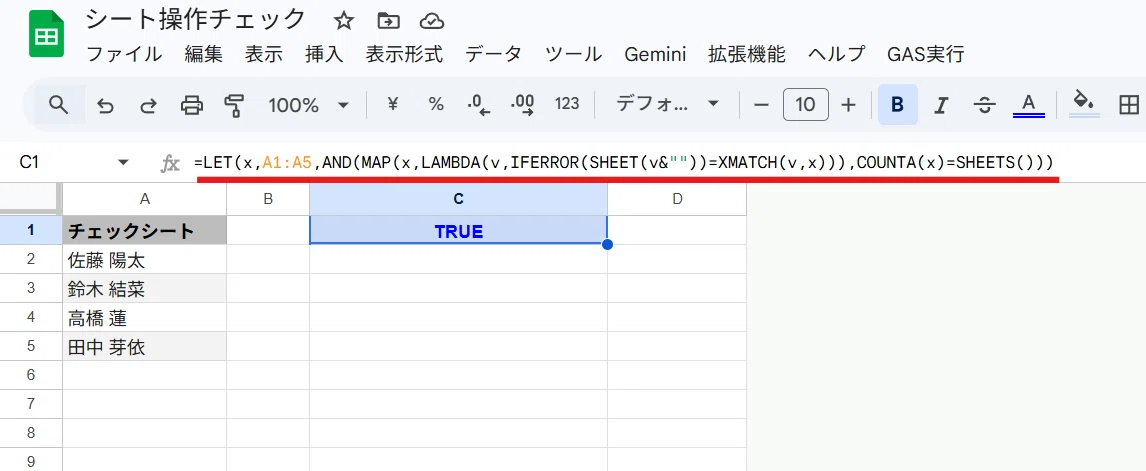The height and width of the screenshot is (471, 1146).
Task: Select cell 鈴木 結菜
Action: [x=145, y=288]
